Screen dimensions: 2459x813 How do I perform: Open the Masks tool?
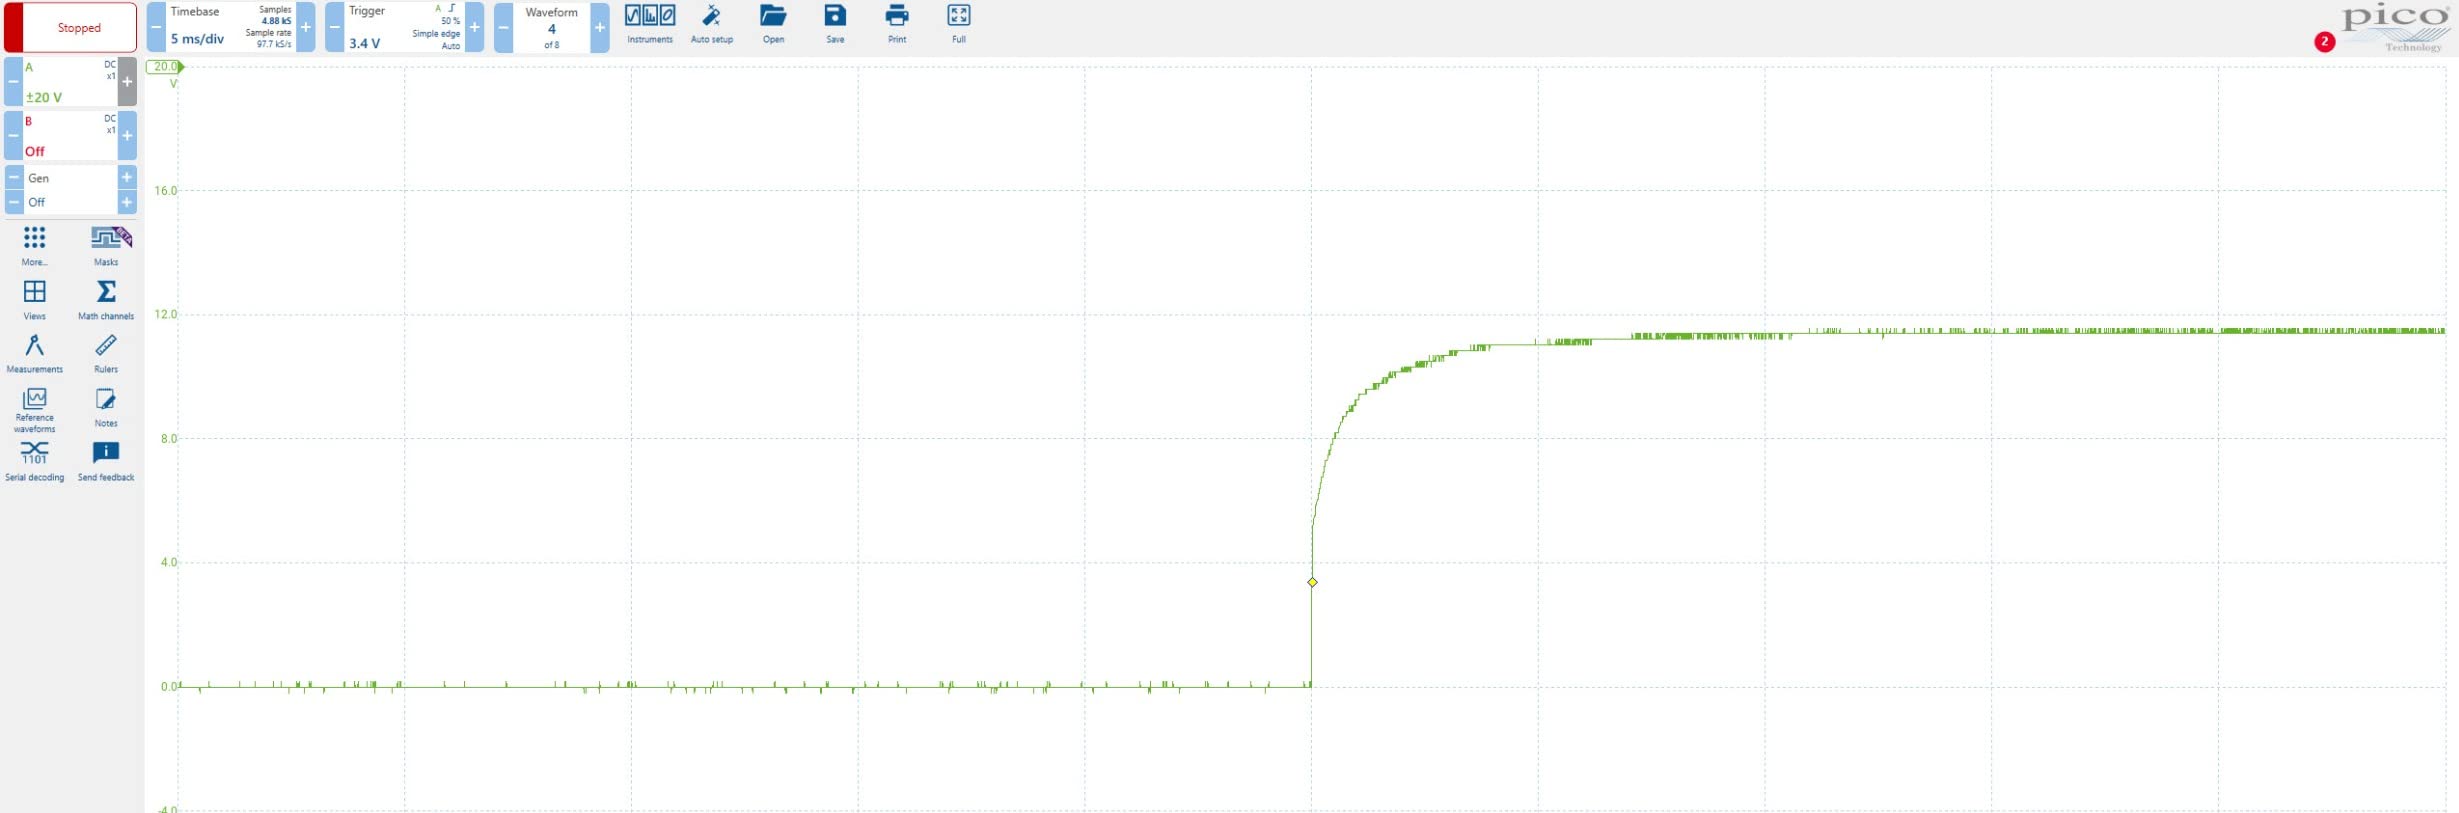point(106,246)
